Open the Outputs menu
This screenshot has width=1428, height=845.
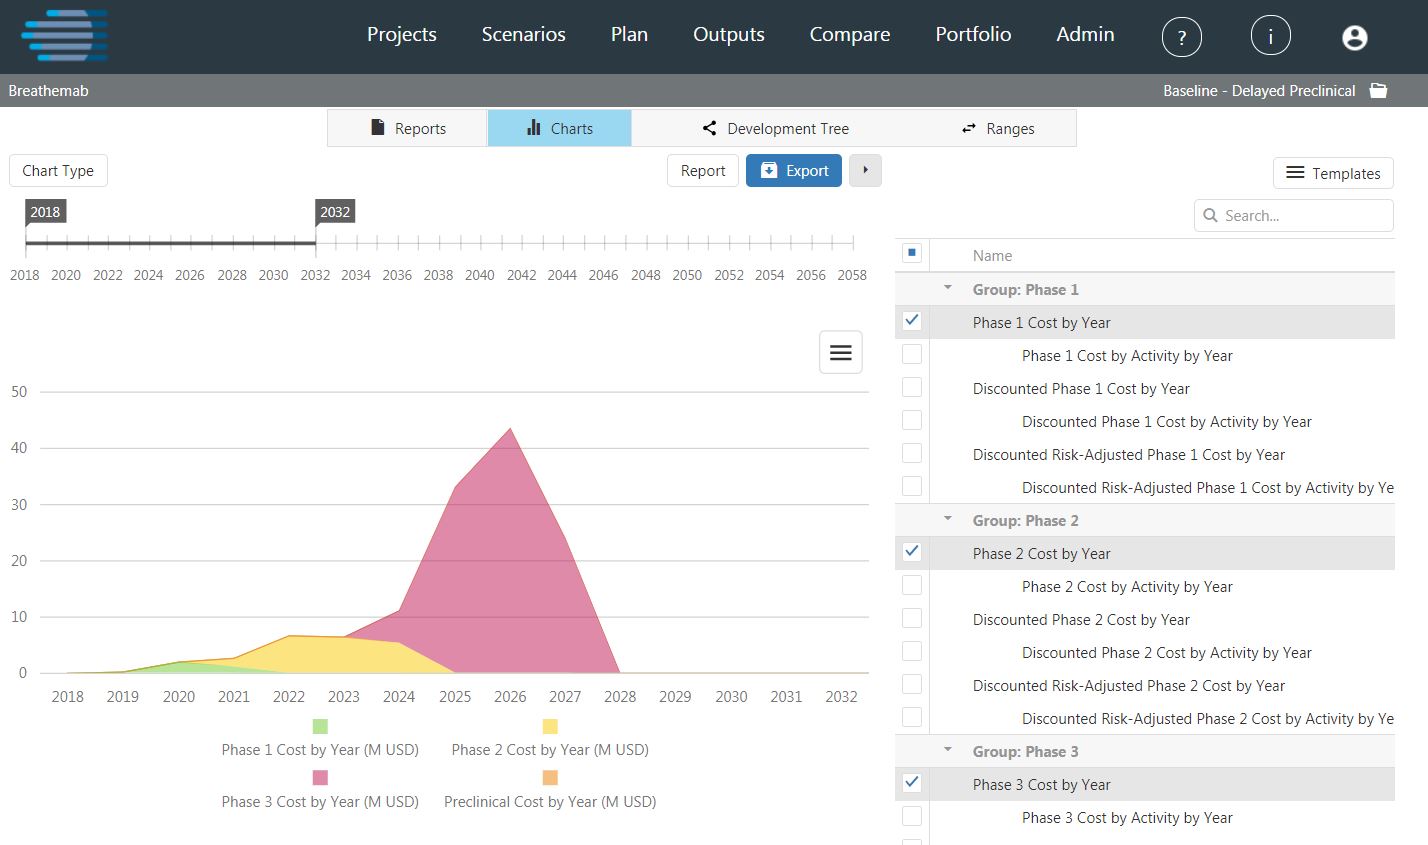[x=729, y=34]
